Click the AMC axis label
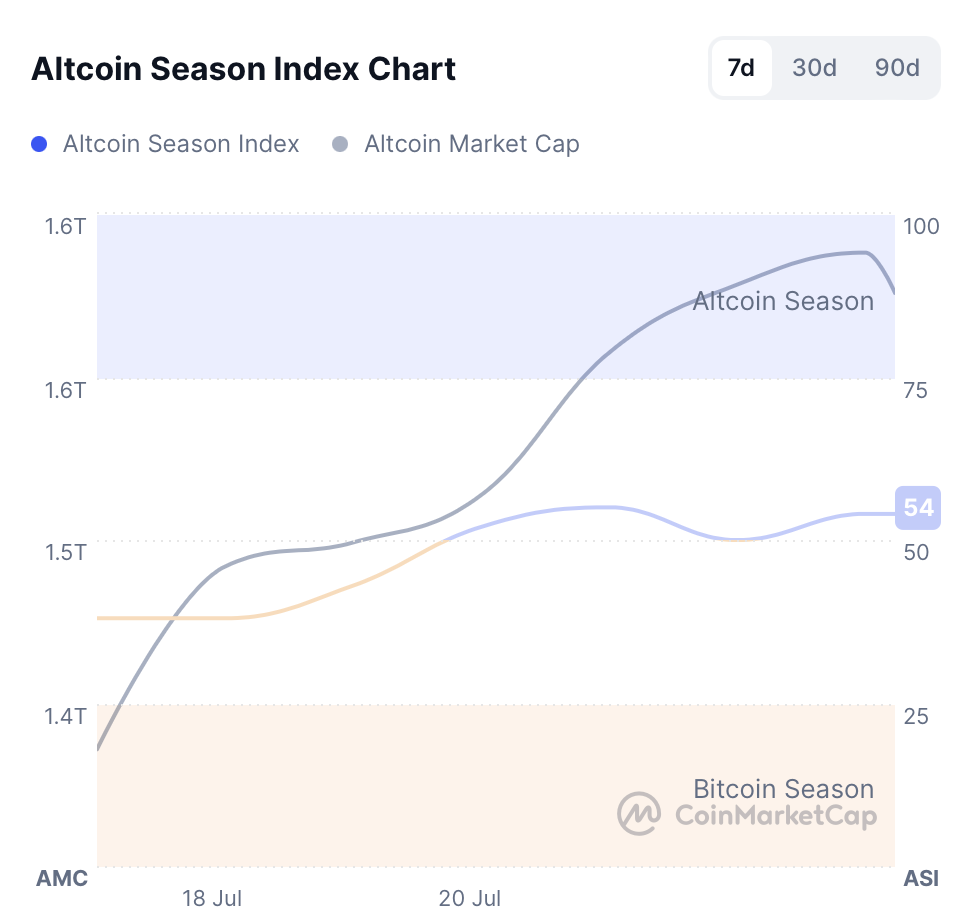 [62, 879]
